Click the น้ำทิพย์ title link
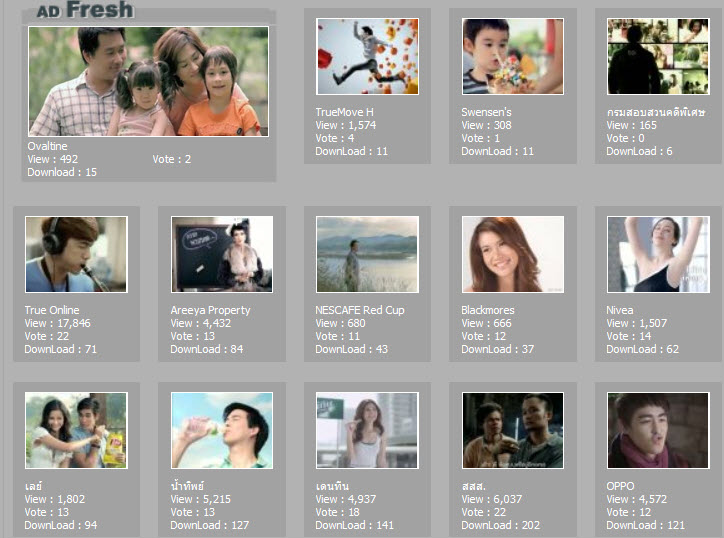724x538 pixels. 187,485
